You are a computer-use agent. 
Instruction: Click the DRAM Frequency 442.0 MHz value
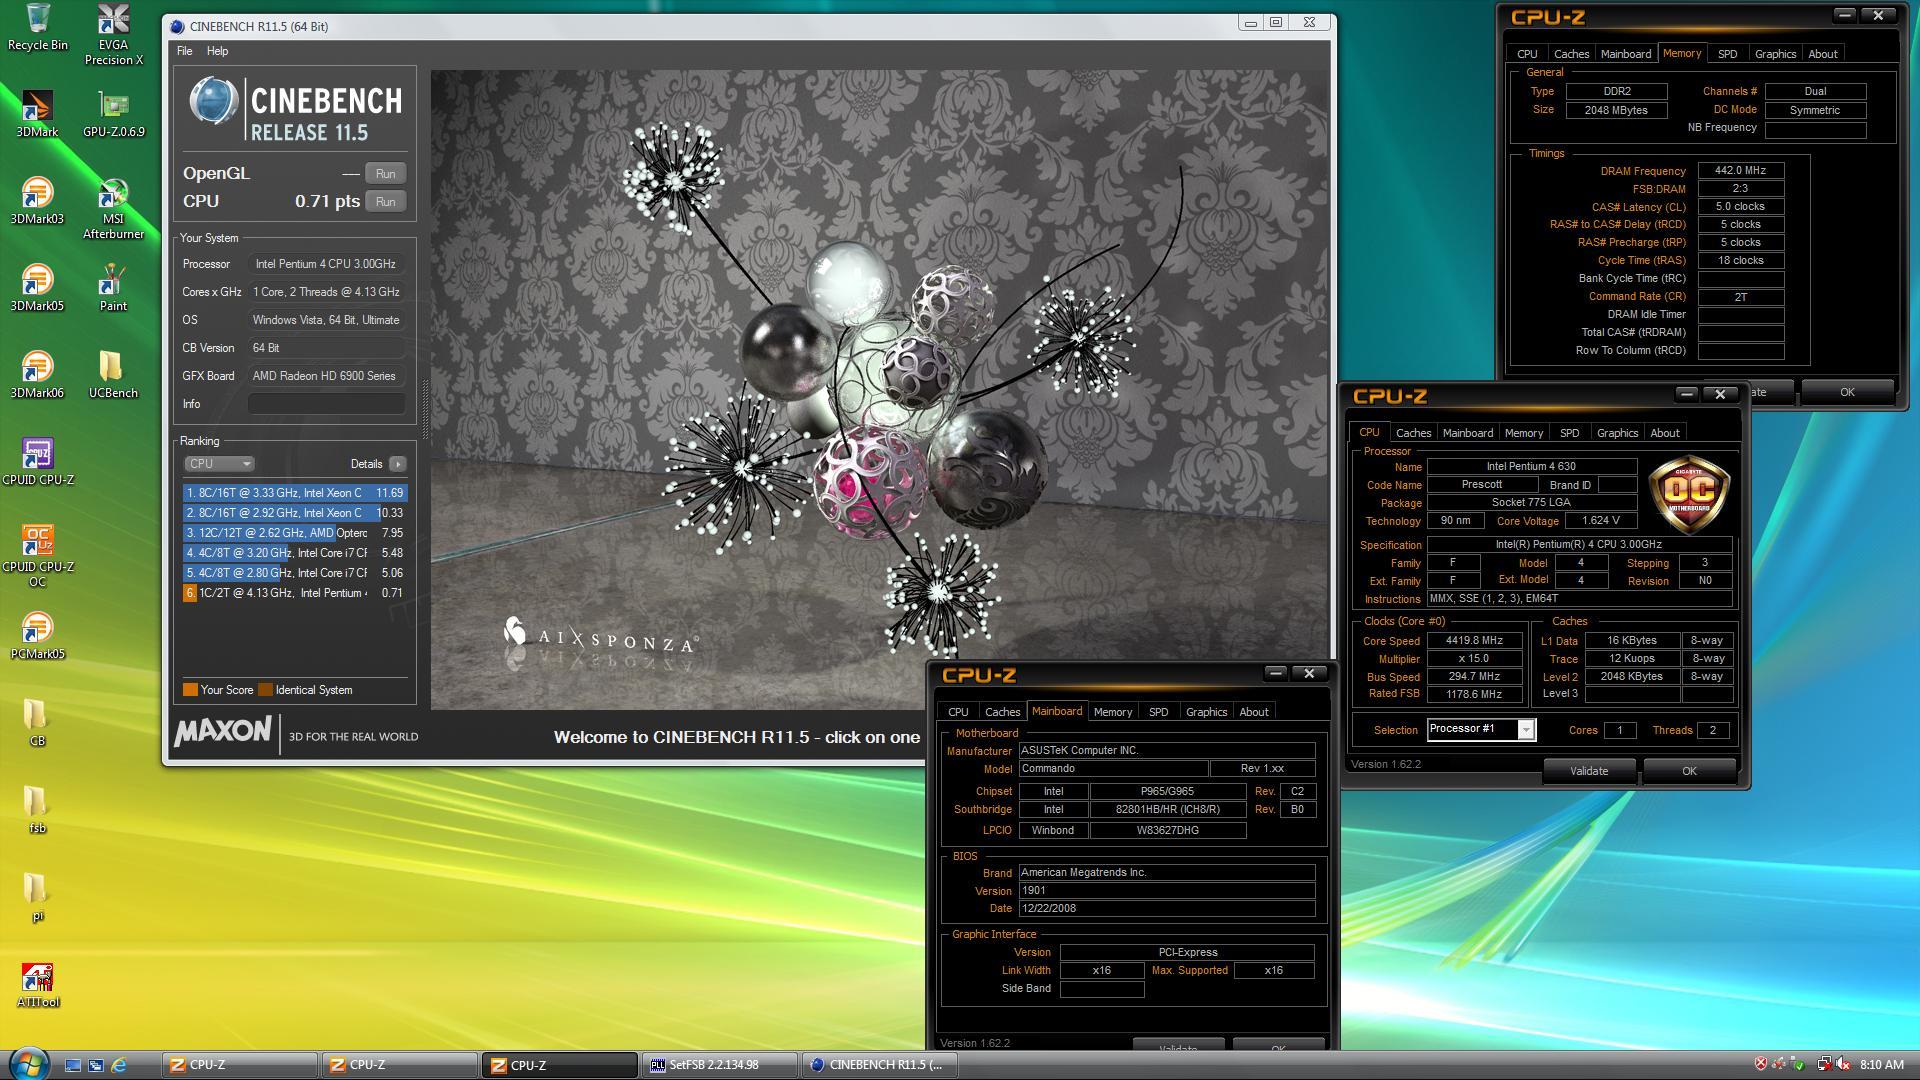pos(1740,171)
